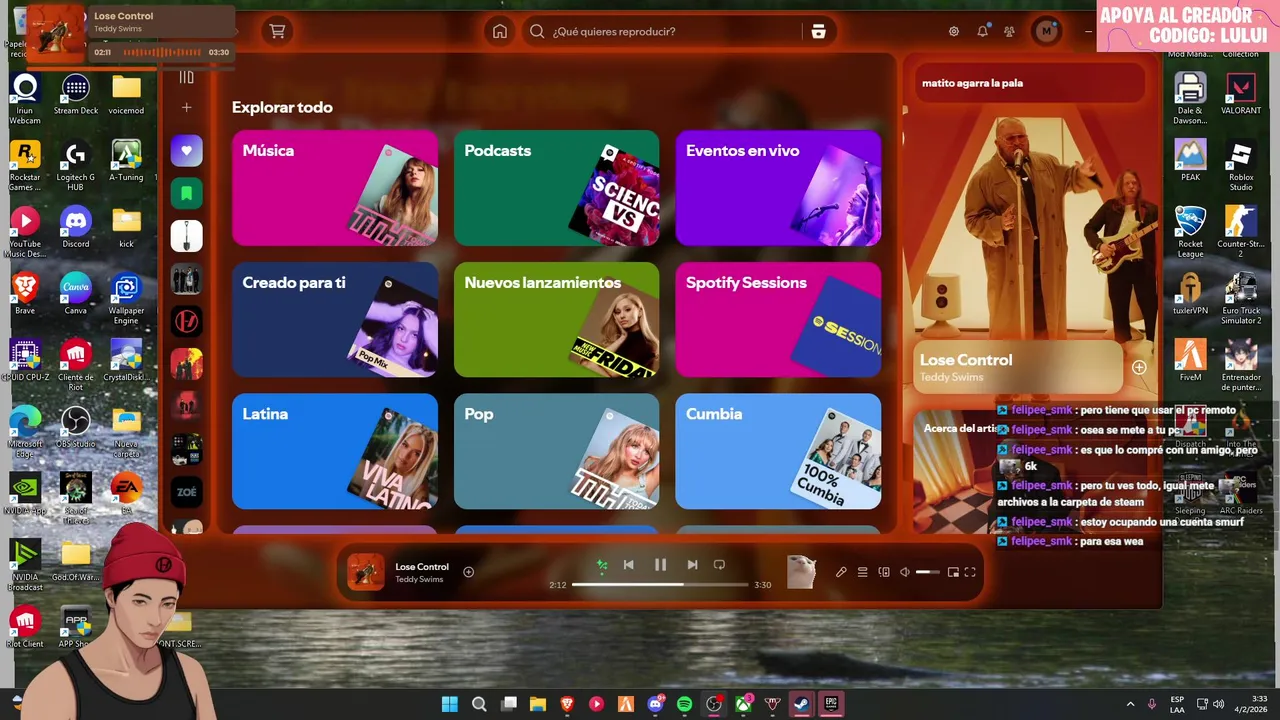This screenshot has width=1280, height=720.
Task: Open the browse icon in search bar
Action: pos(818,31)
